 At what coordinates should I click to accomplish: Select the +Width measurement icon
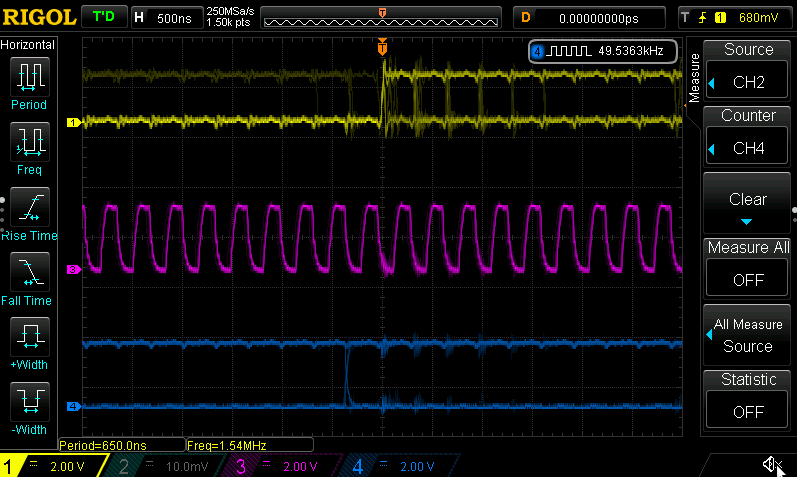[29, 336]
